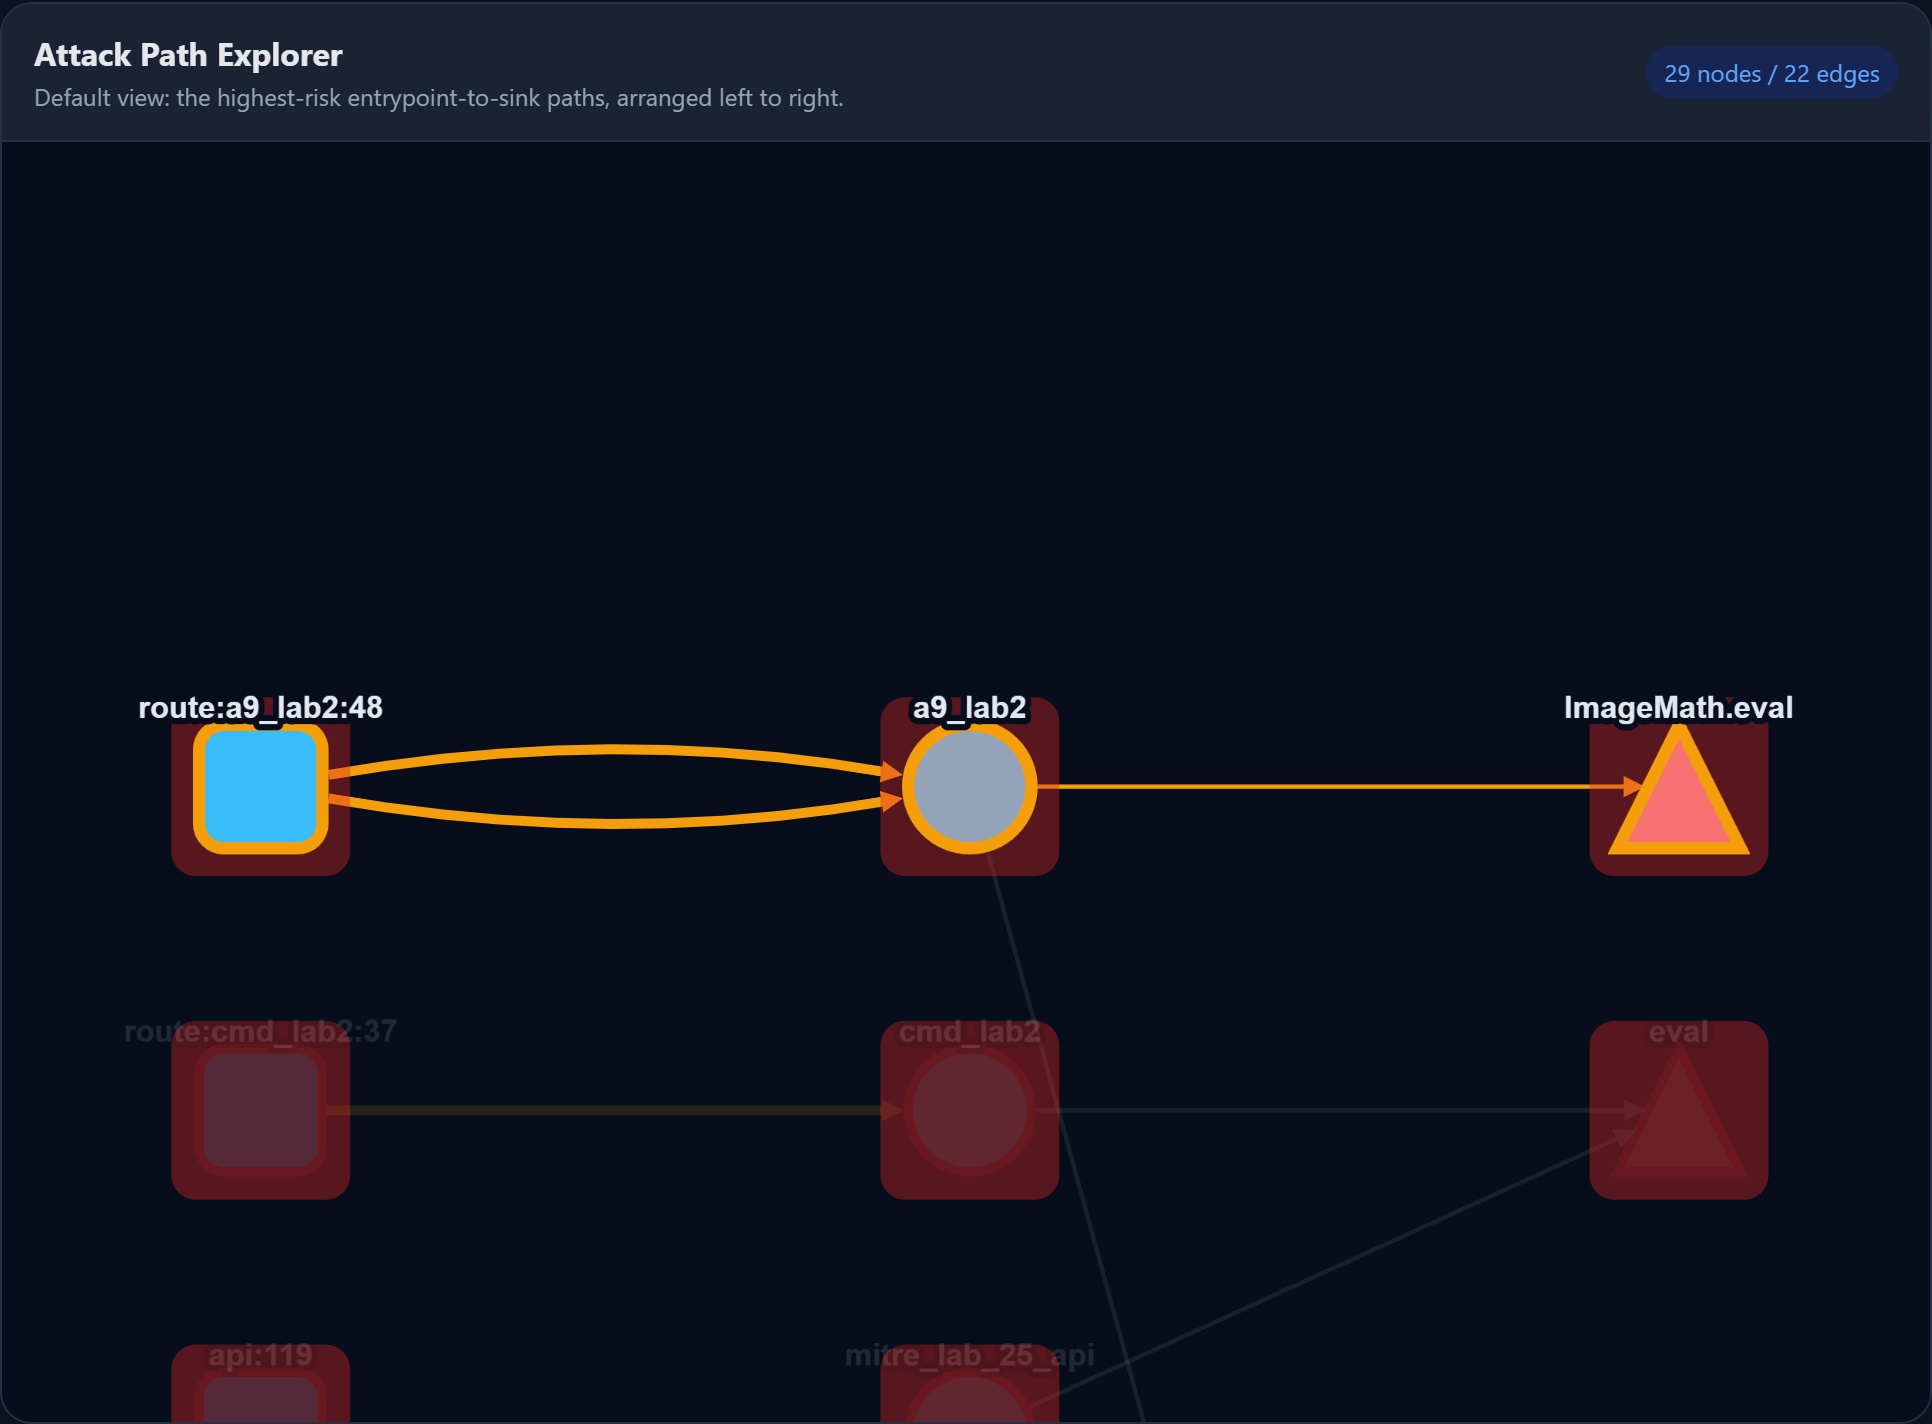The height and width of the screenshot is (1424, 1932).
Task: Select the dimmed cmd_lab2 circle node
Action: (x=969, y=1110)
